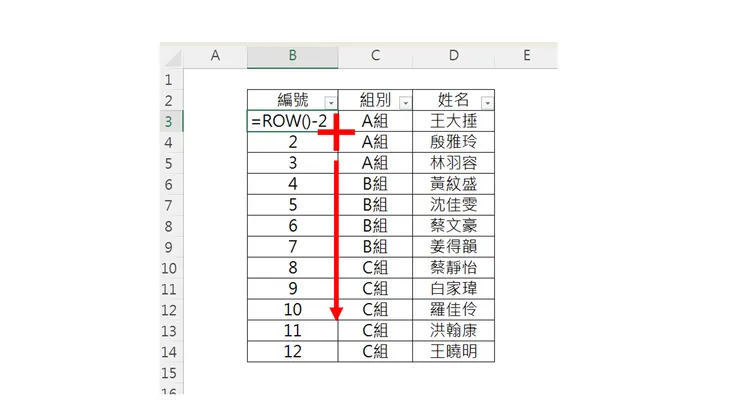Viewport: 740px width, 416px height.
Task: Select the cell with number 2
Action: pyautogui.click(x=293, y=142)
